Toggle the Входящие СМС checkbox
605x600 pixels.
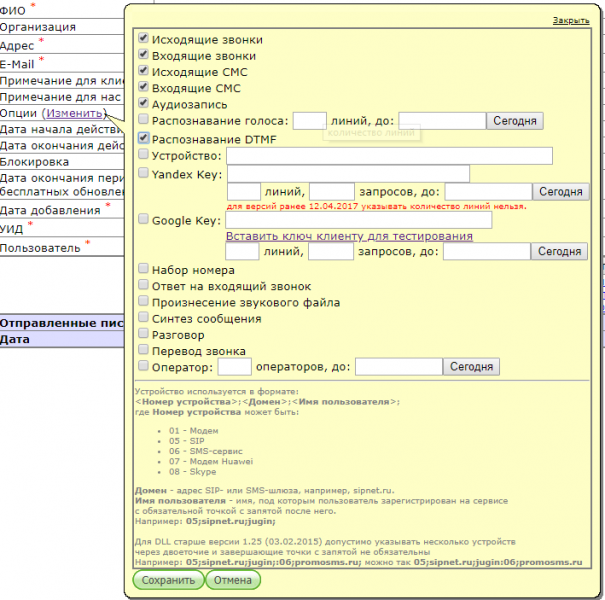pyautogui.click(x=143, y=86)
